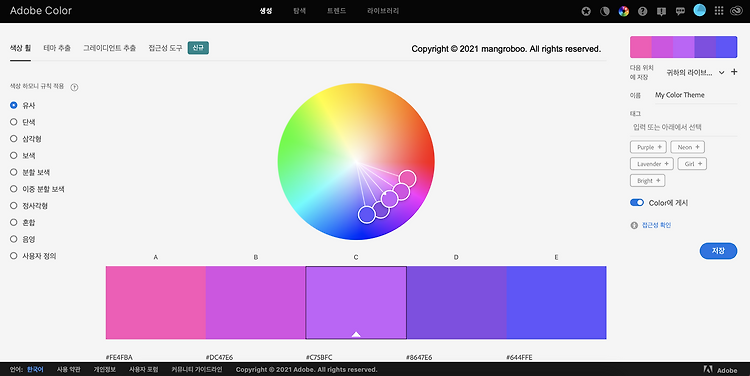
Task: Select the blue-violet swatch E
Action: [556, 302]
